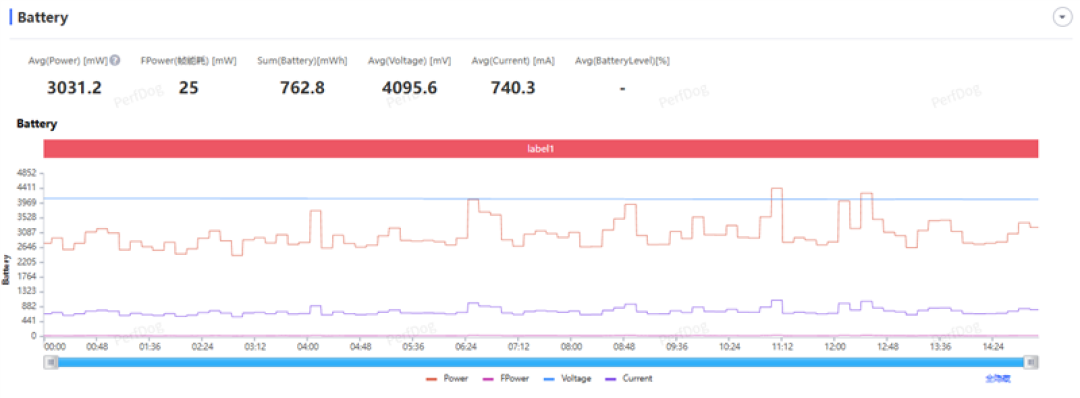Click the Avg(BatteryLevel)[%] heading

(623, 61)
